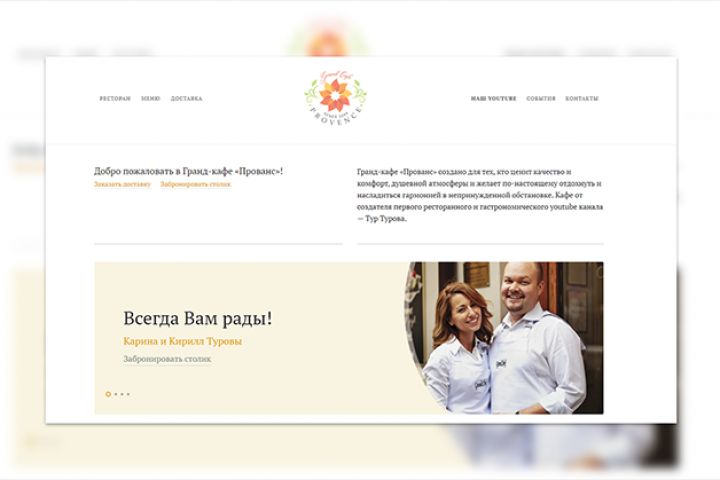Open the СОБЫТИЯ navigation item
The width and height of the screenshot is (720, 480).
click(541, 99)
